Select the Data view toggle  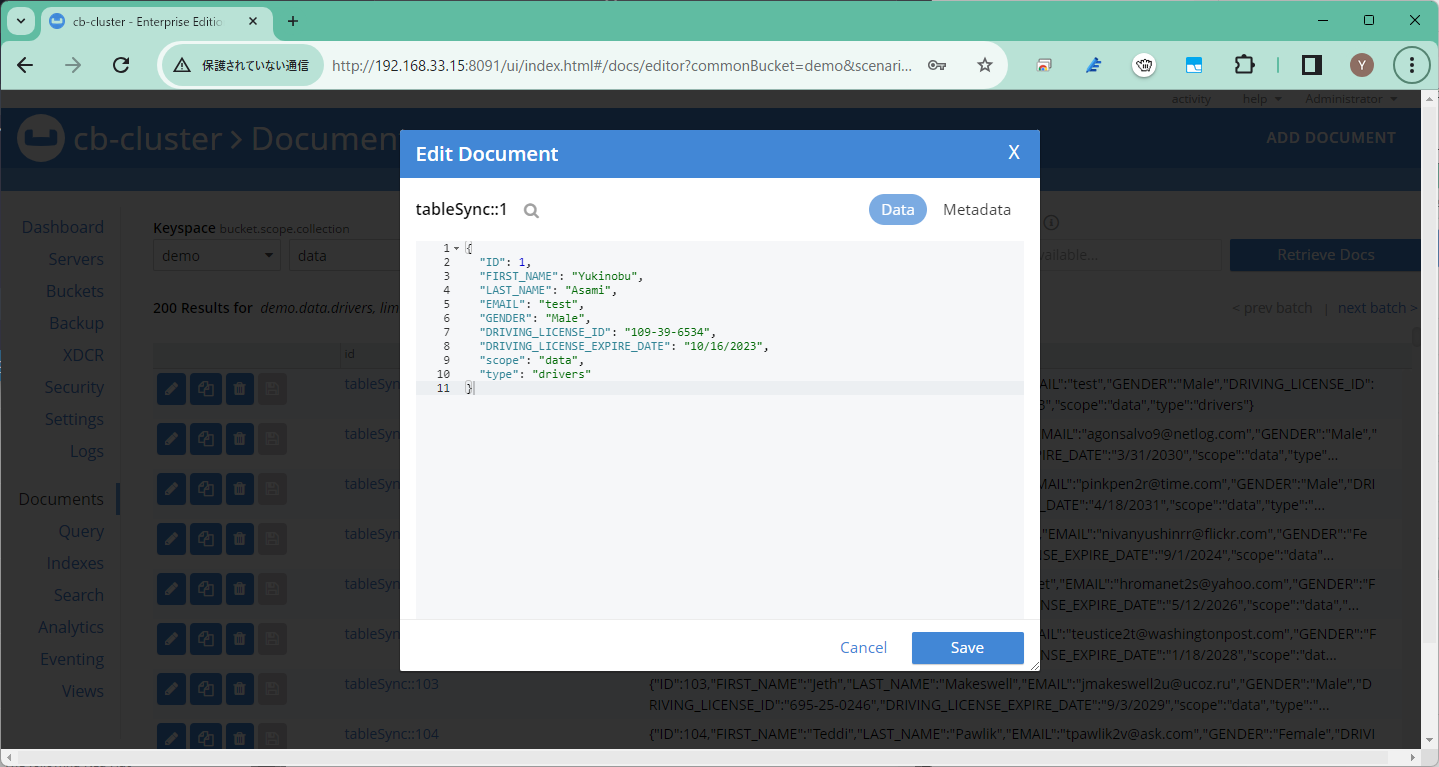(897, 210)
